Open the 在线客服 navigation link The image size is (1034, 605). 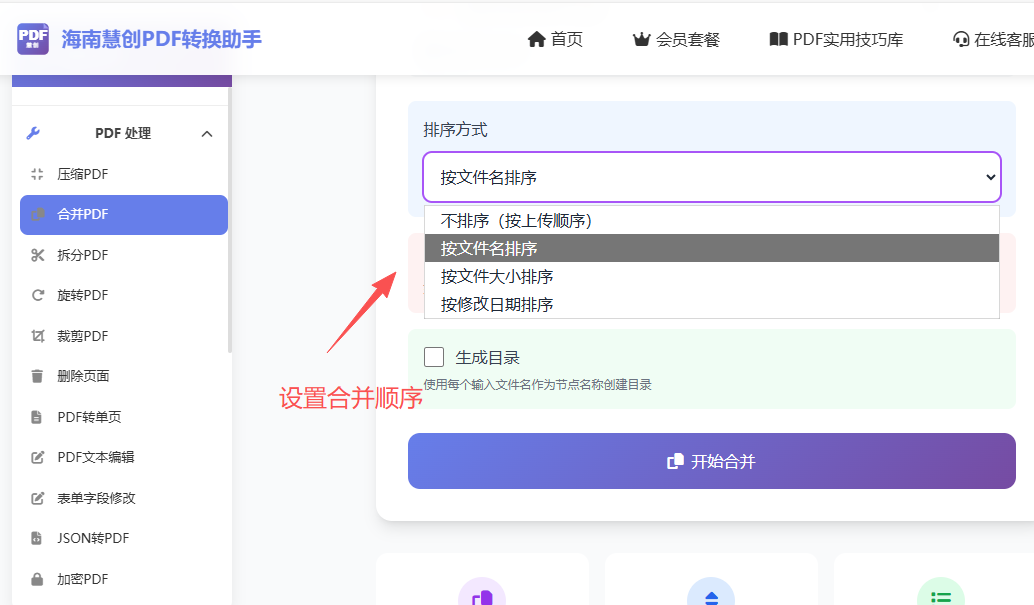(993, 40)
